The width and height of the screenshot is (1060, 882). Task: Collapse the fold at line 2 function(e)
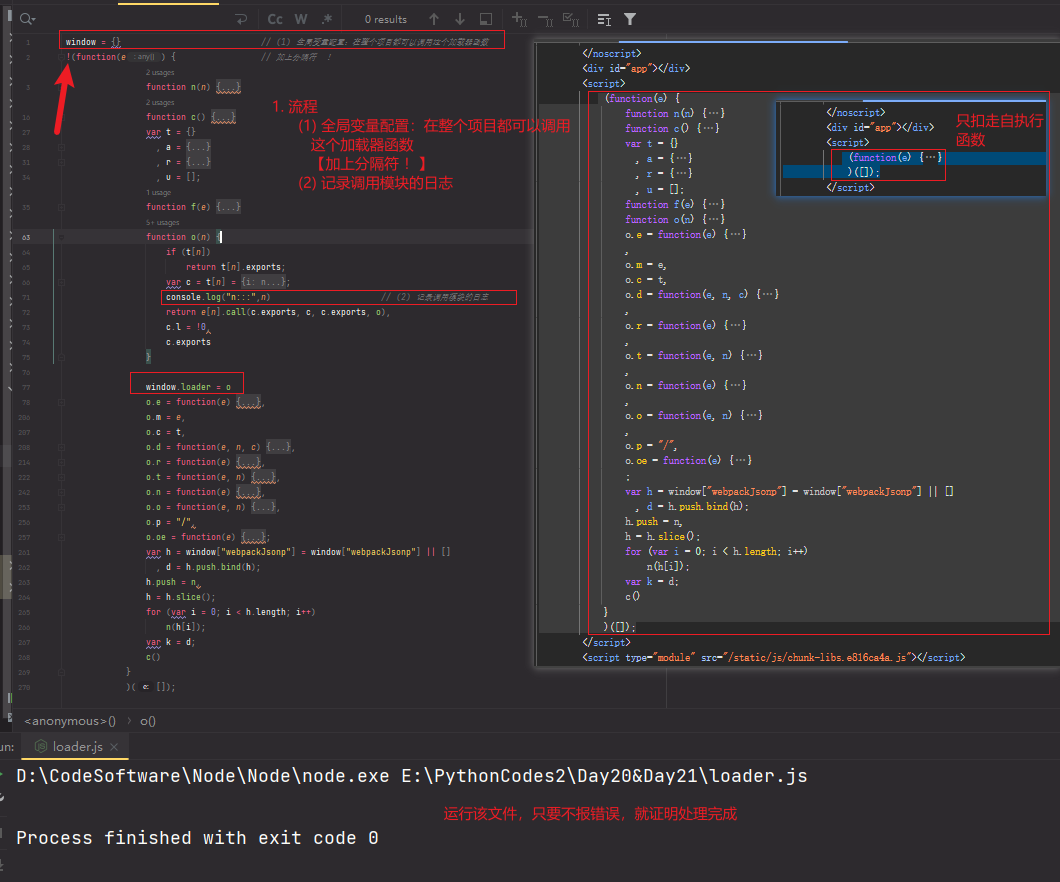point(61,57)
